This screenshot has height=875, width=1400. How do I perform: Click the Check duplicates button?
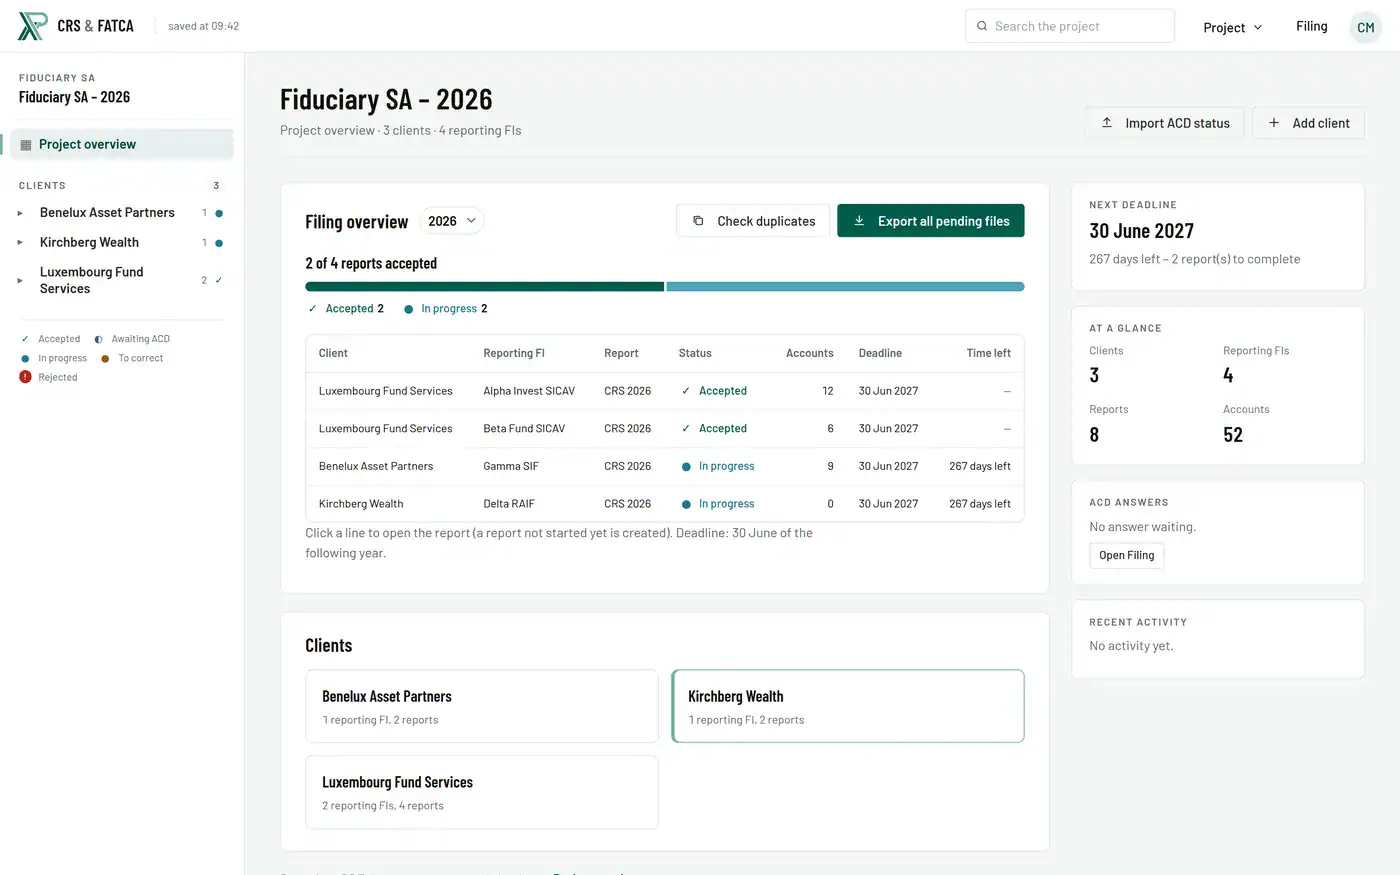753,221
